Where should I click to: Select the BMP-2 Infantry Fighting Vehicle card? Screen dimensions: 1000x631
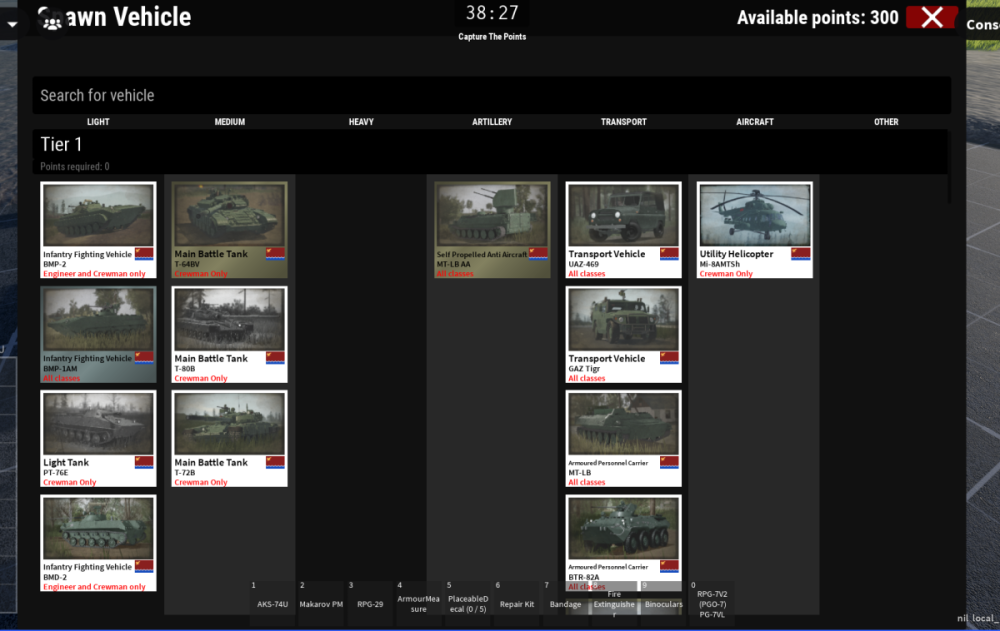click(x=98, y=230)
